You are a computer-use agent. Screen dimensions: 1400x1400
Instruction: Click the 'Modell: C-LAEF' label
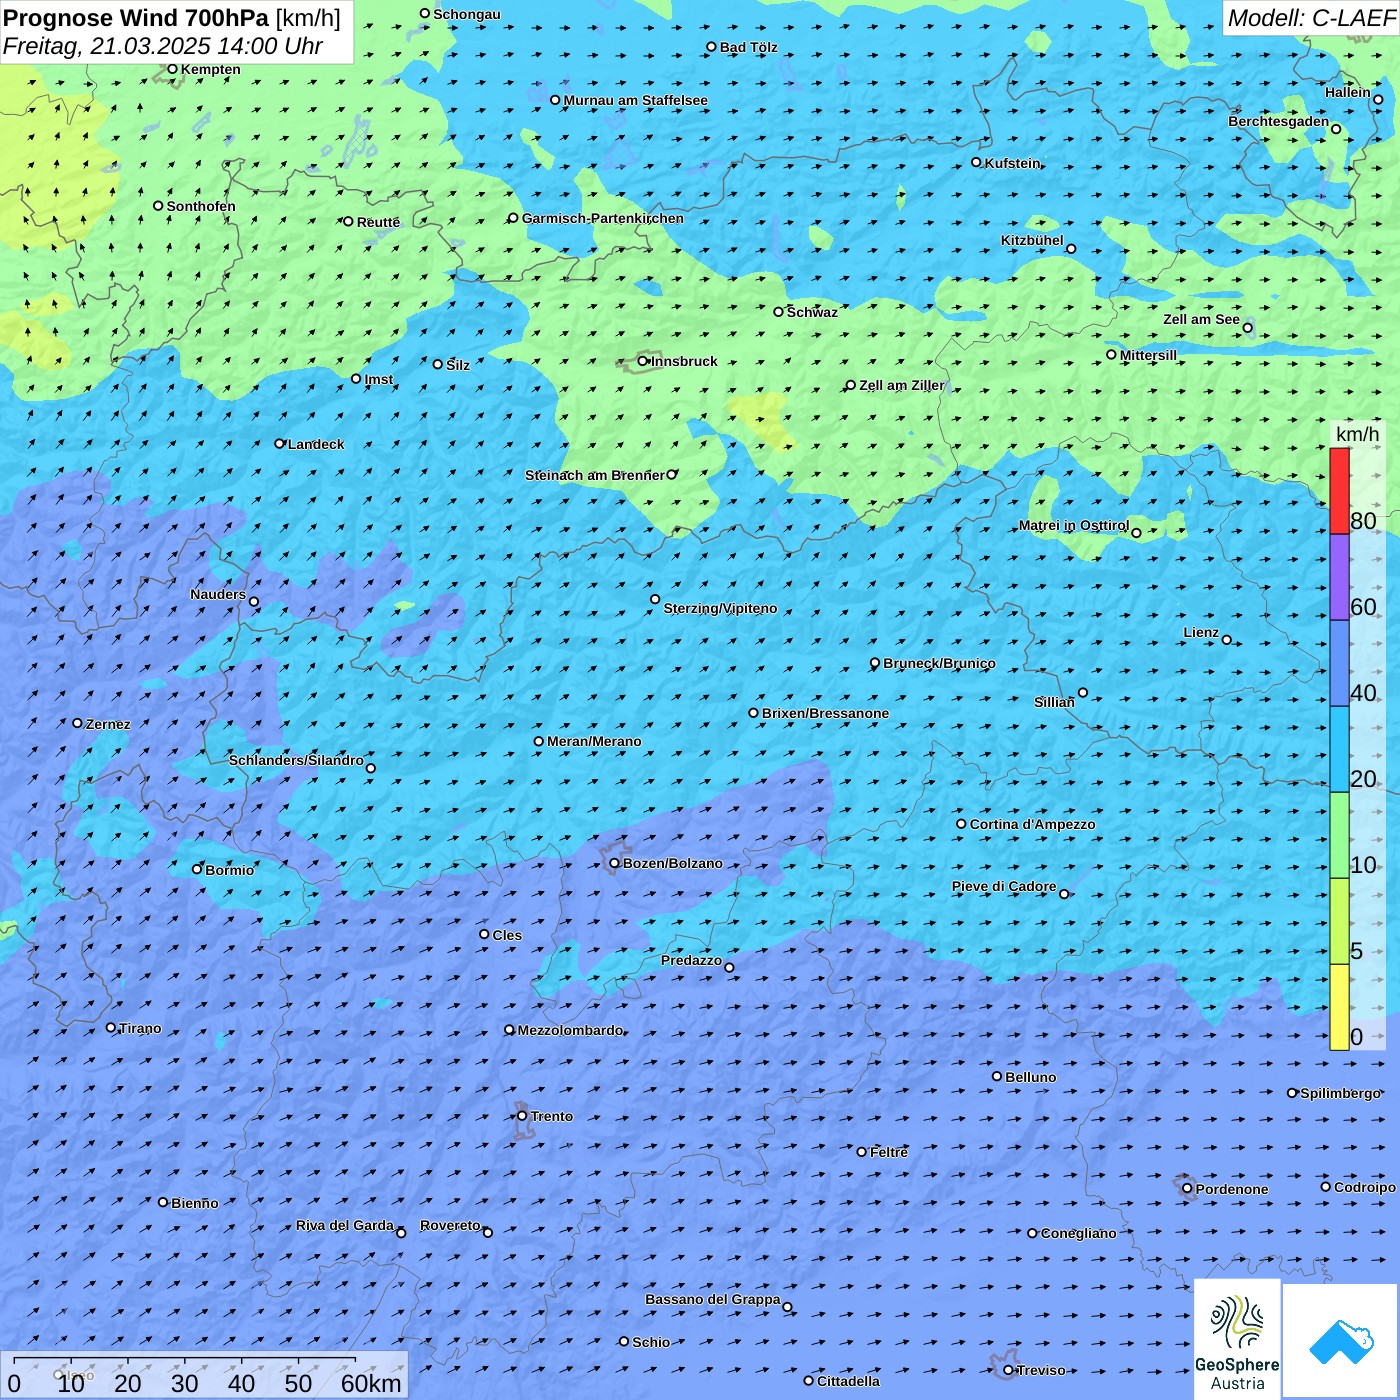point(1311,18)
